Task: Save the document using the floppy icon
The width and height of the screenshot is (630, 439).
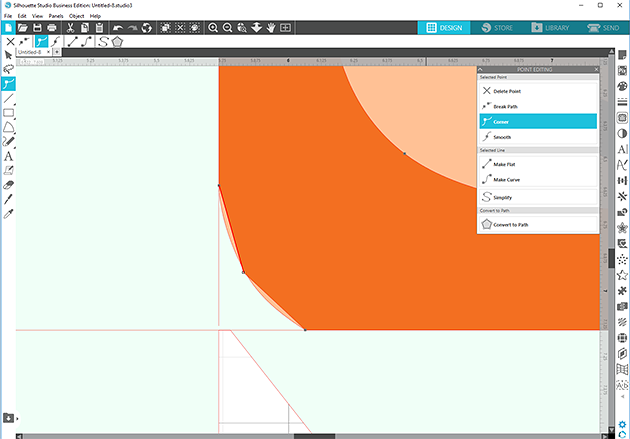Action: point(37,28)
